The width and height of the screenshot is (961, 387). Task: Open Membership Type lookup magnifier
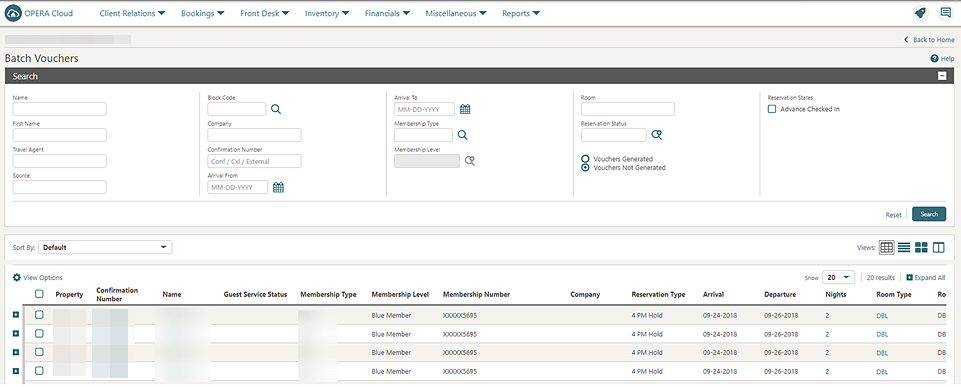point(463,135)
